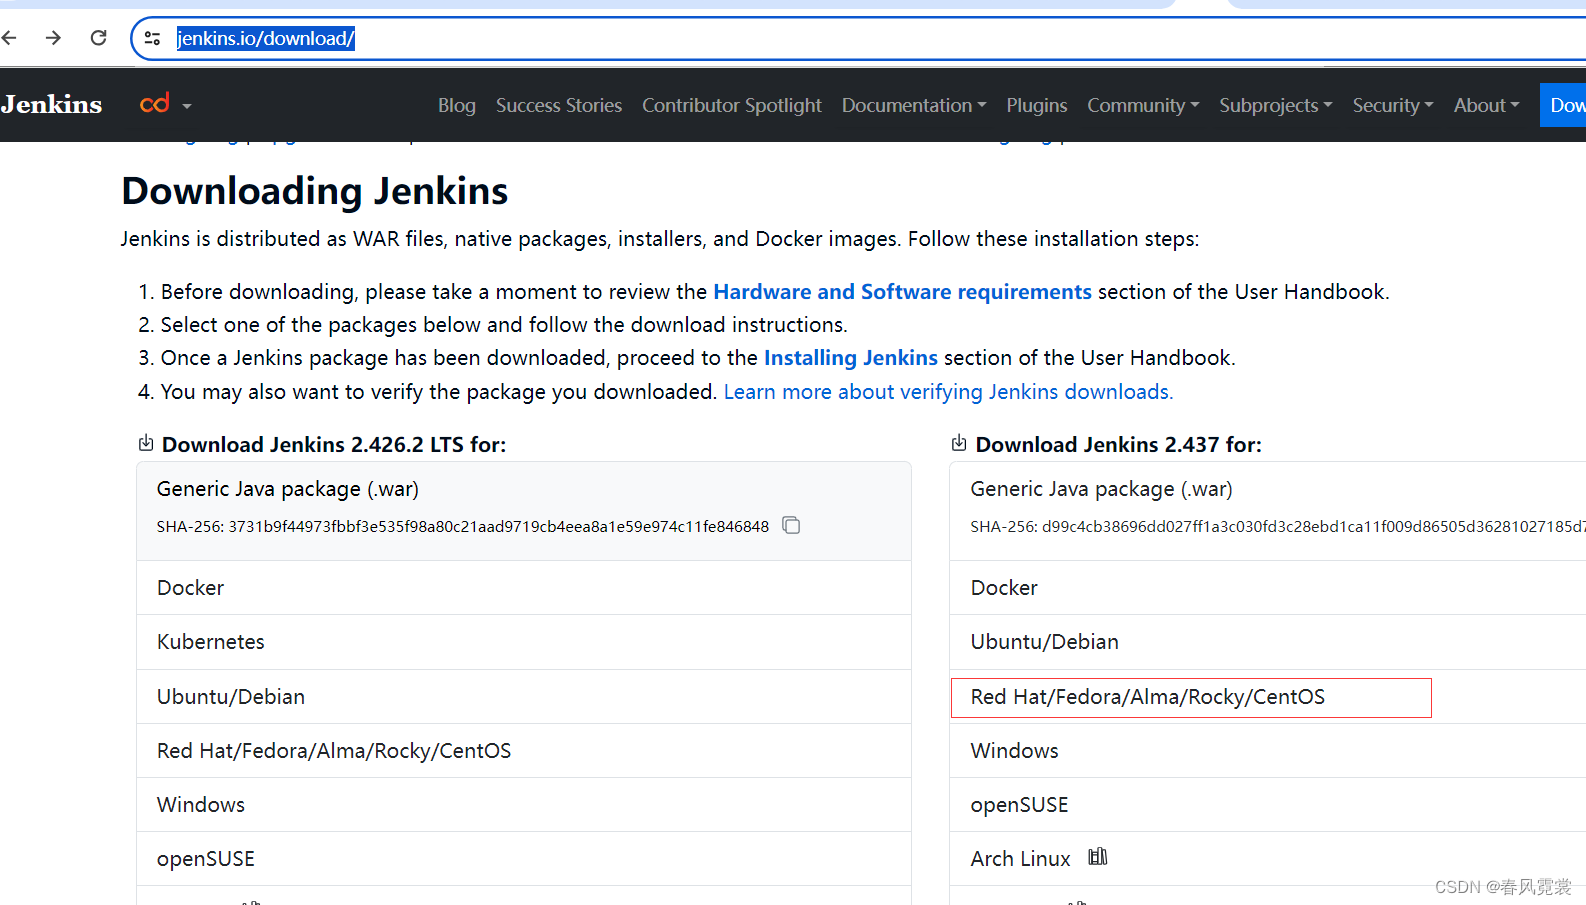Open the Jenkins logo home link
The height and width of the screenshot is (905, 1586).
point(51,104)
